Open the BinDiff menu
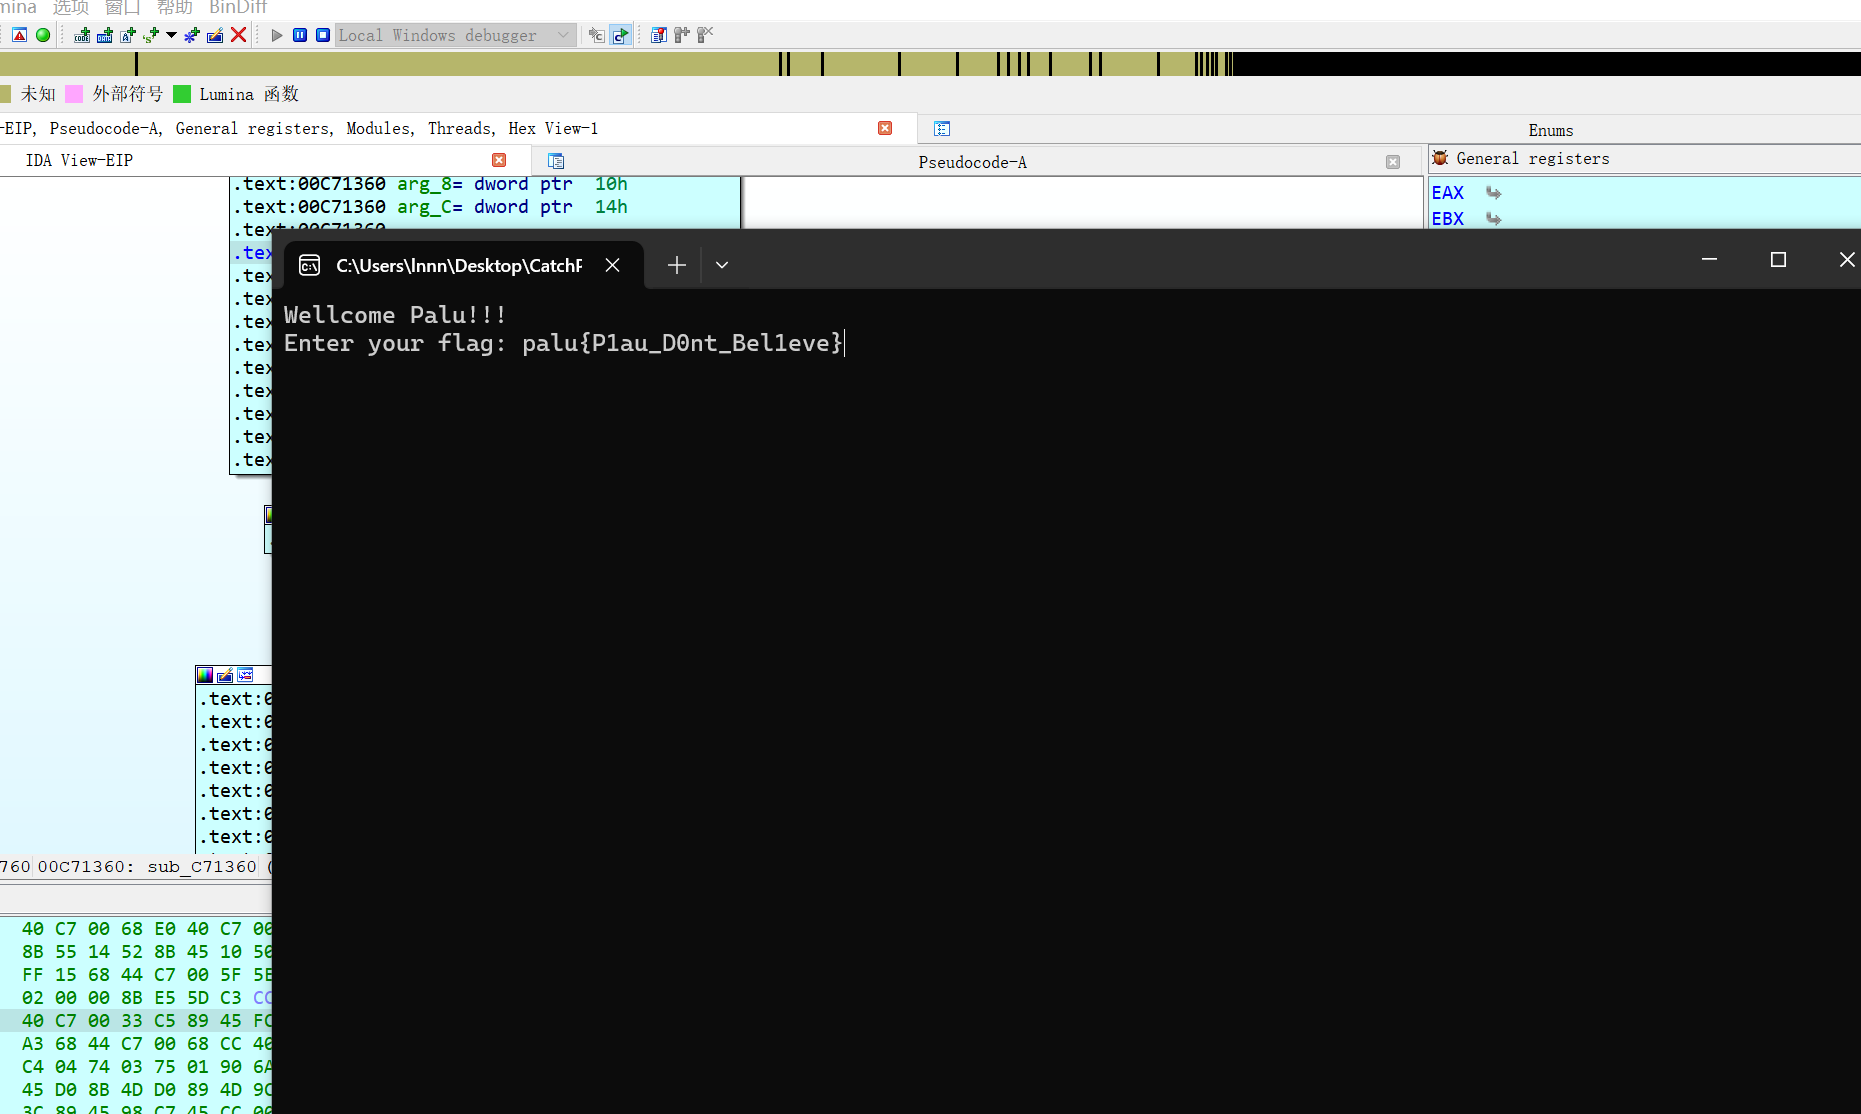This screenshot has height=1114, width=1861. pos(237,8)
